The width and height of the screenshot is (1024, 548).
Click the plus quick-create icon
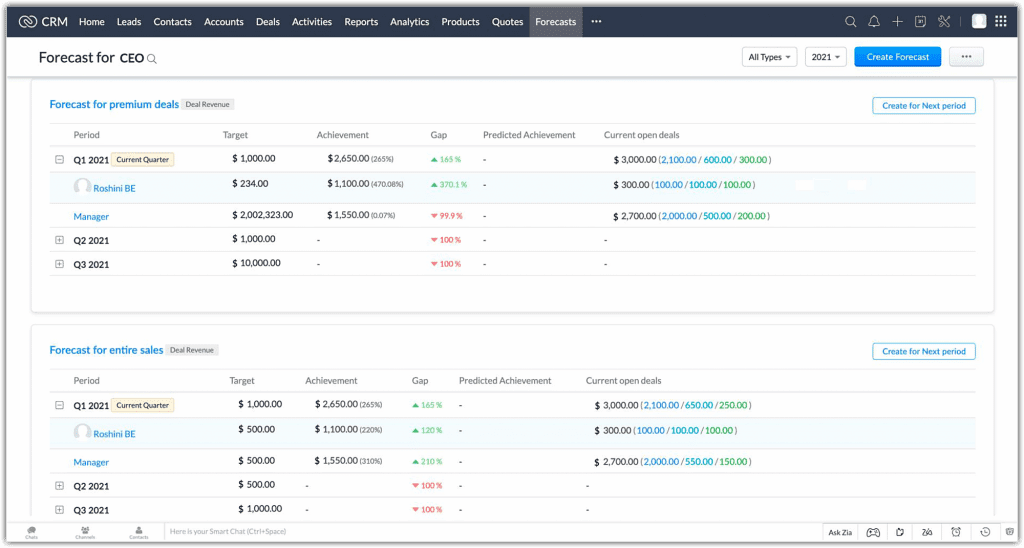click(897, 22)
